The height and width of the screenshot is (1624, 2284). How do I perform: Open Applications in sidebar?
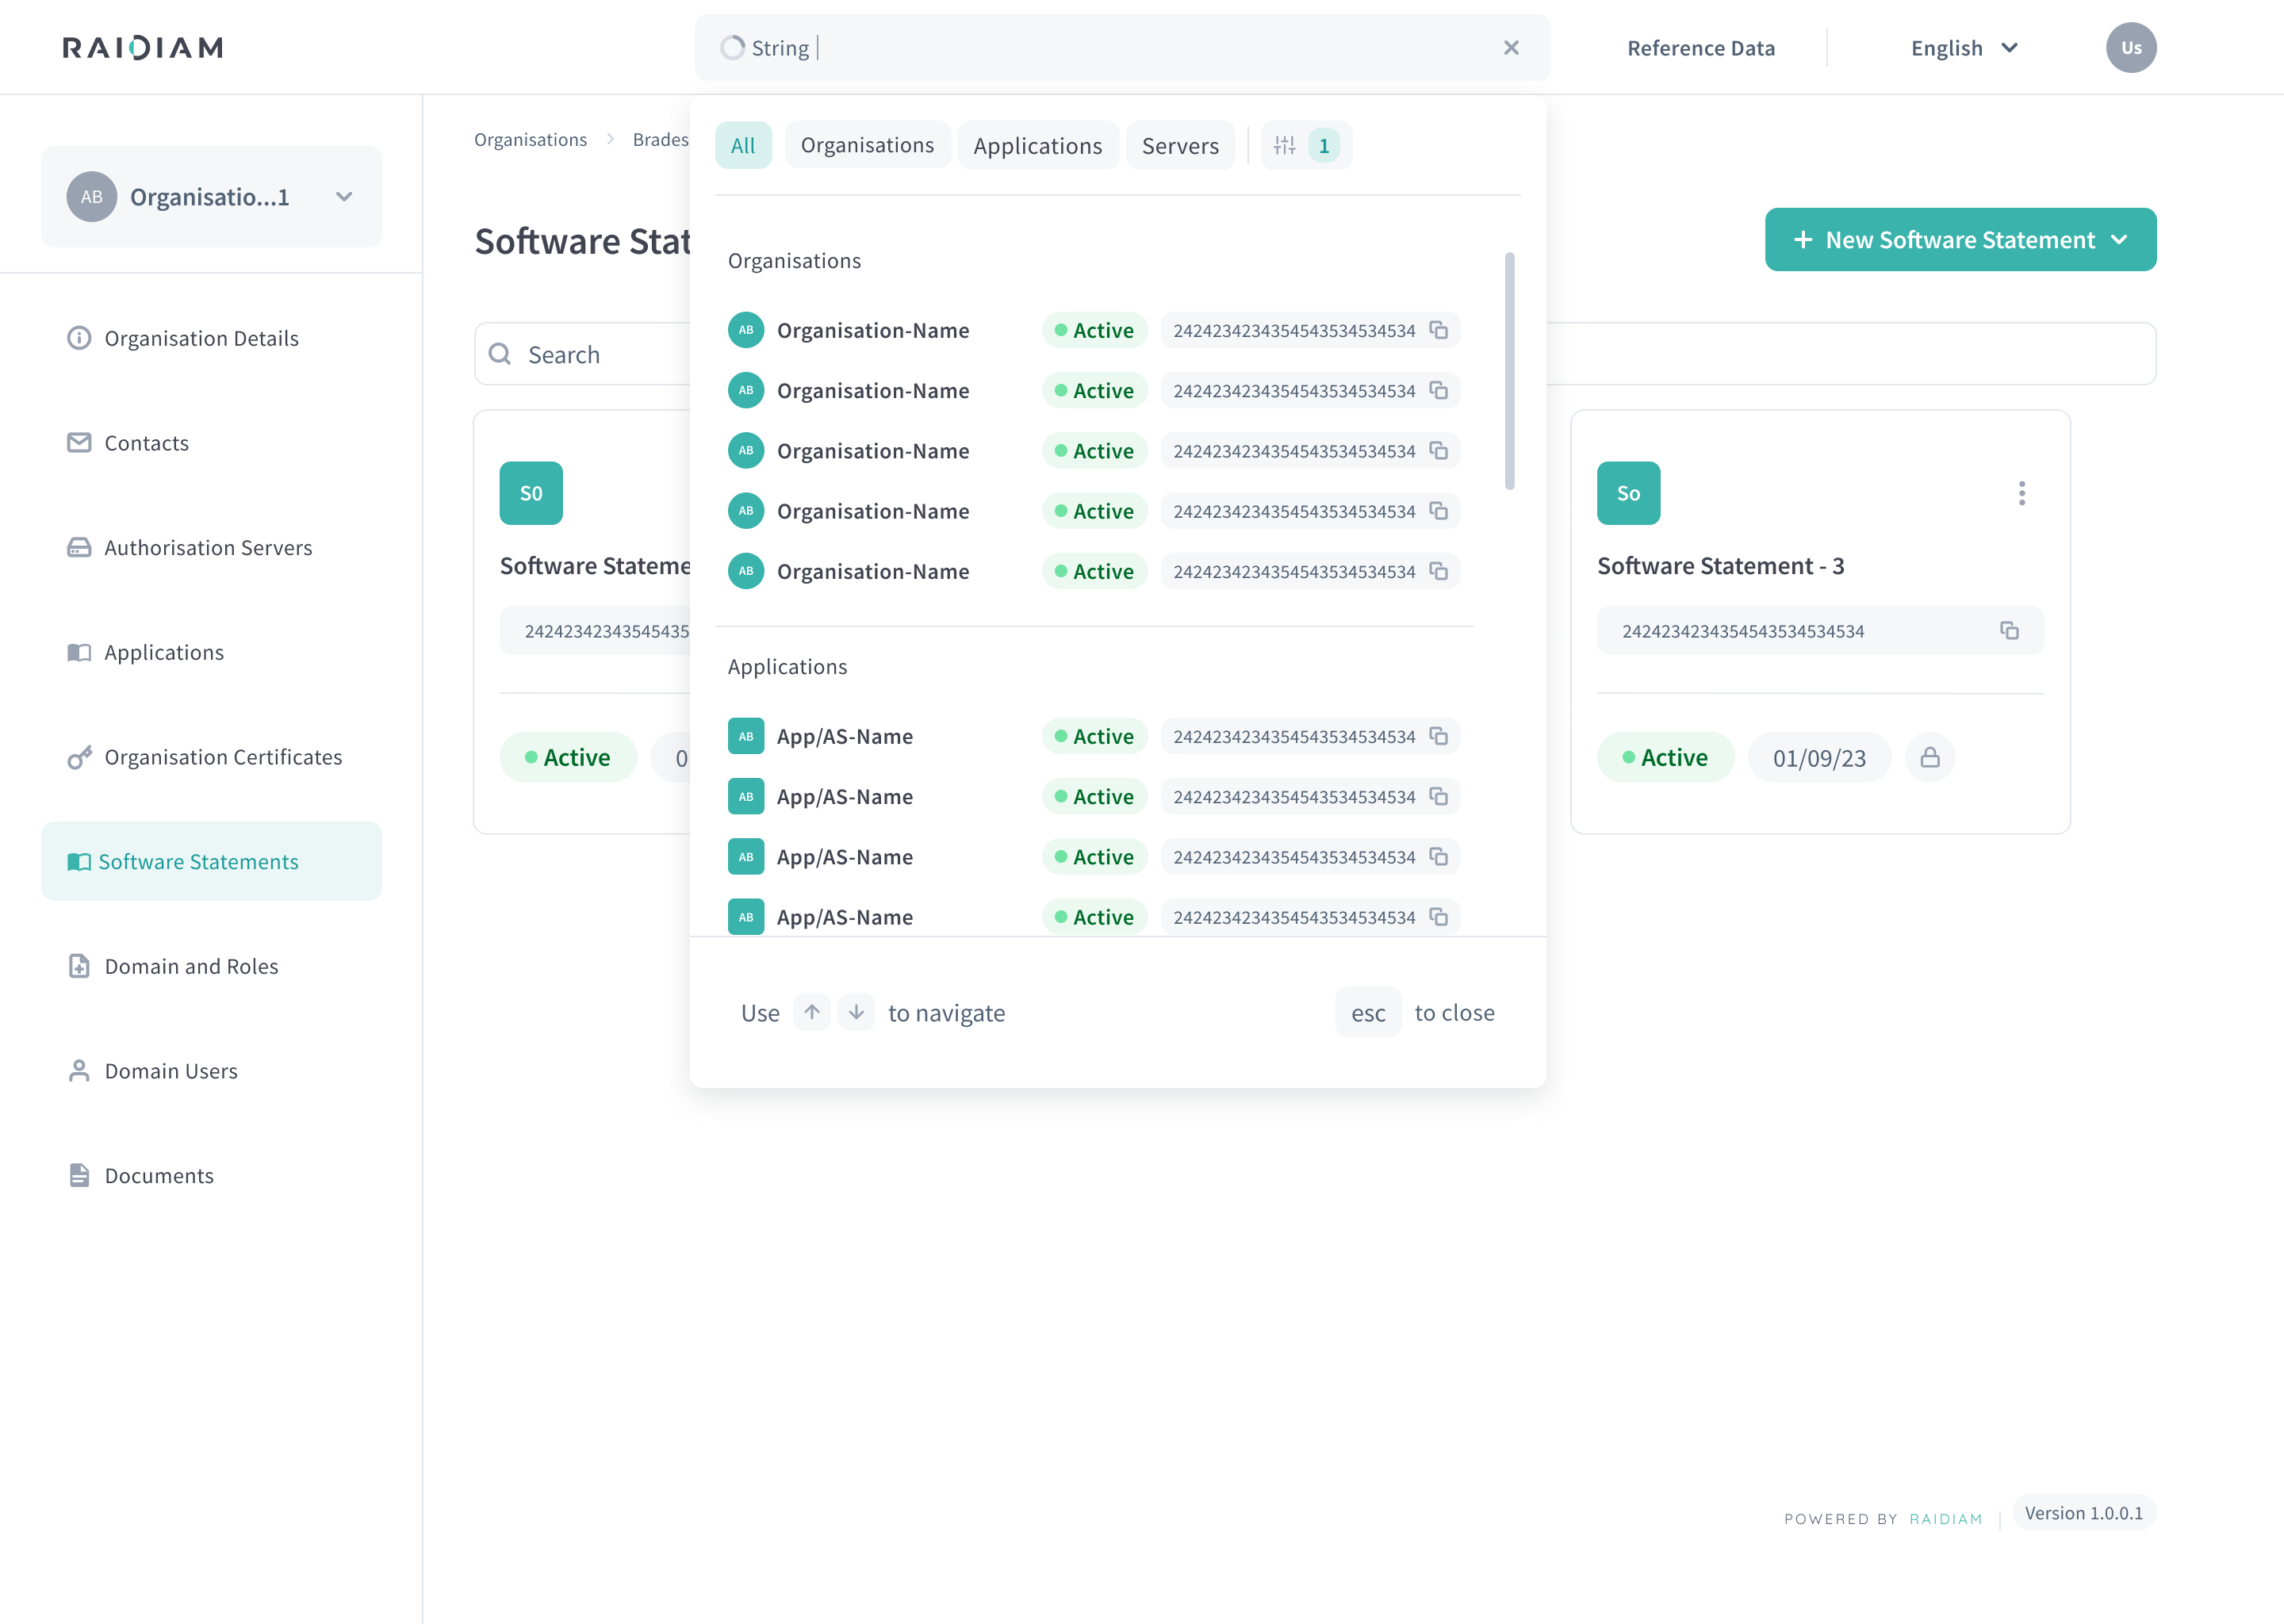point(212,652)
